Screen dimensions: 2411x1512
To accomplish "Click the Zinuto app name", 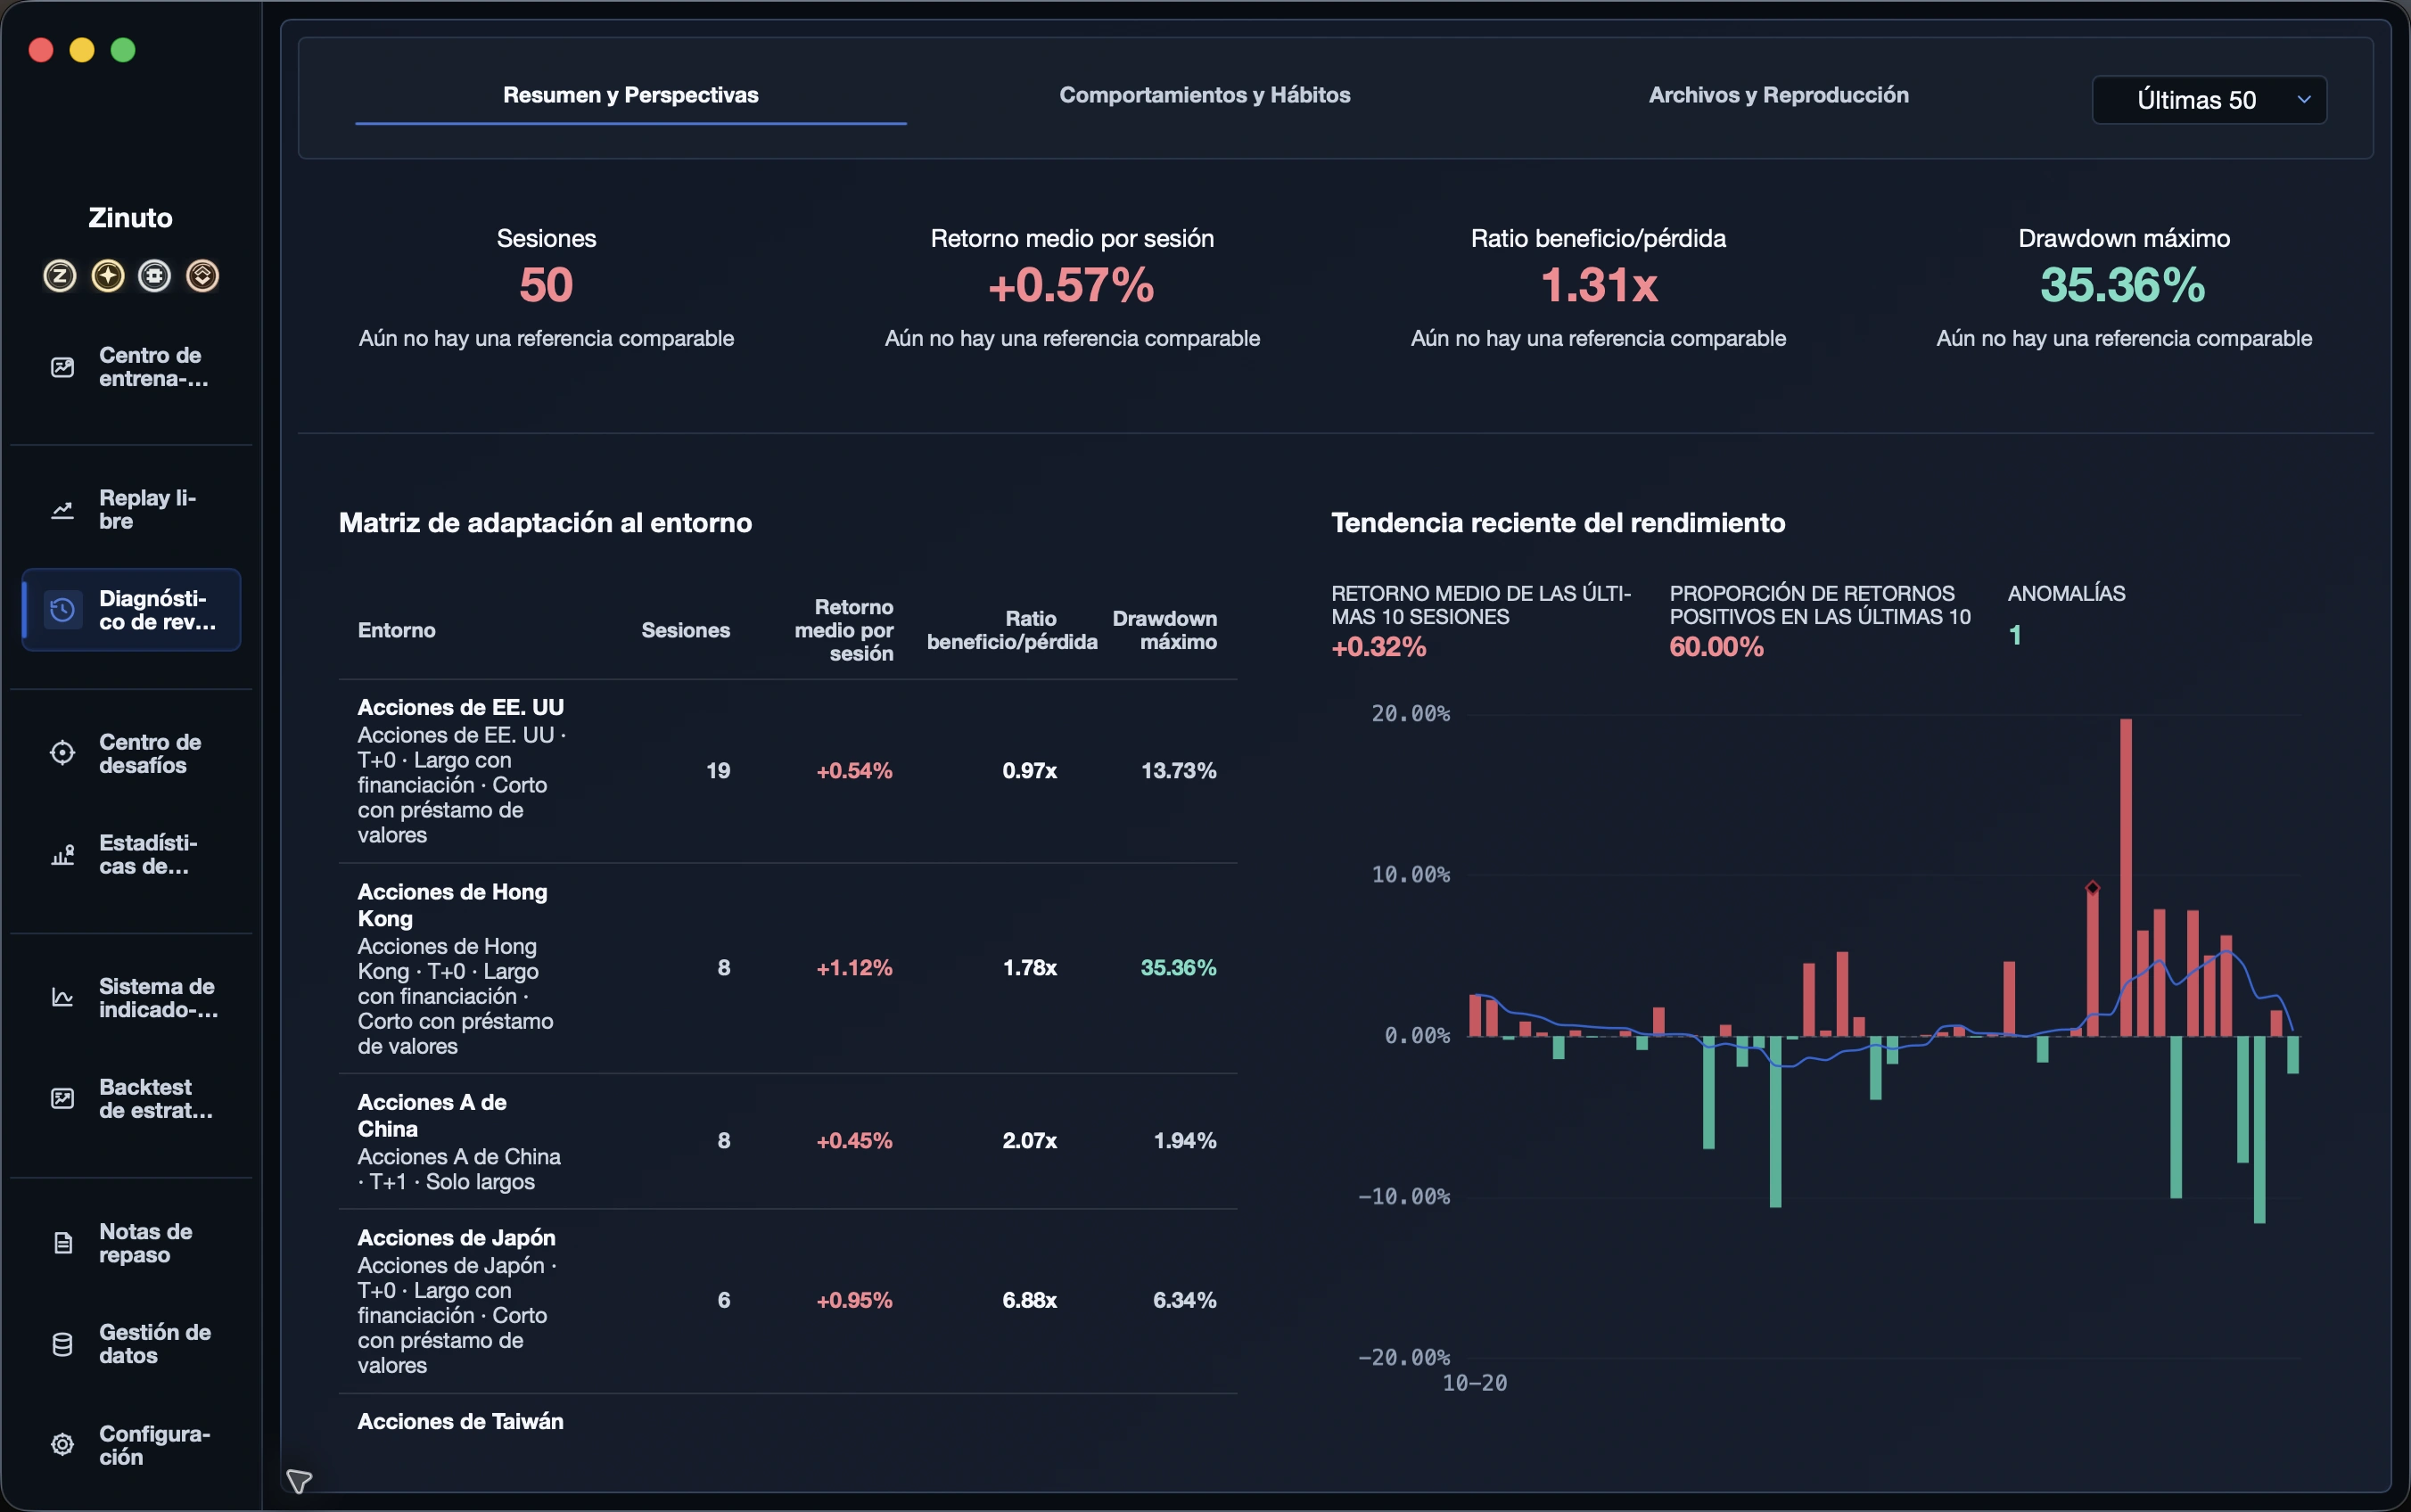I will click(x=131, y=218).
